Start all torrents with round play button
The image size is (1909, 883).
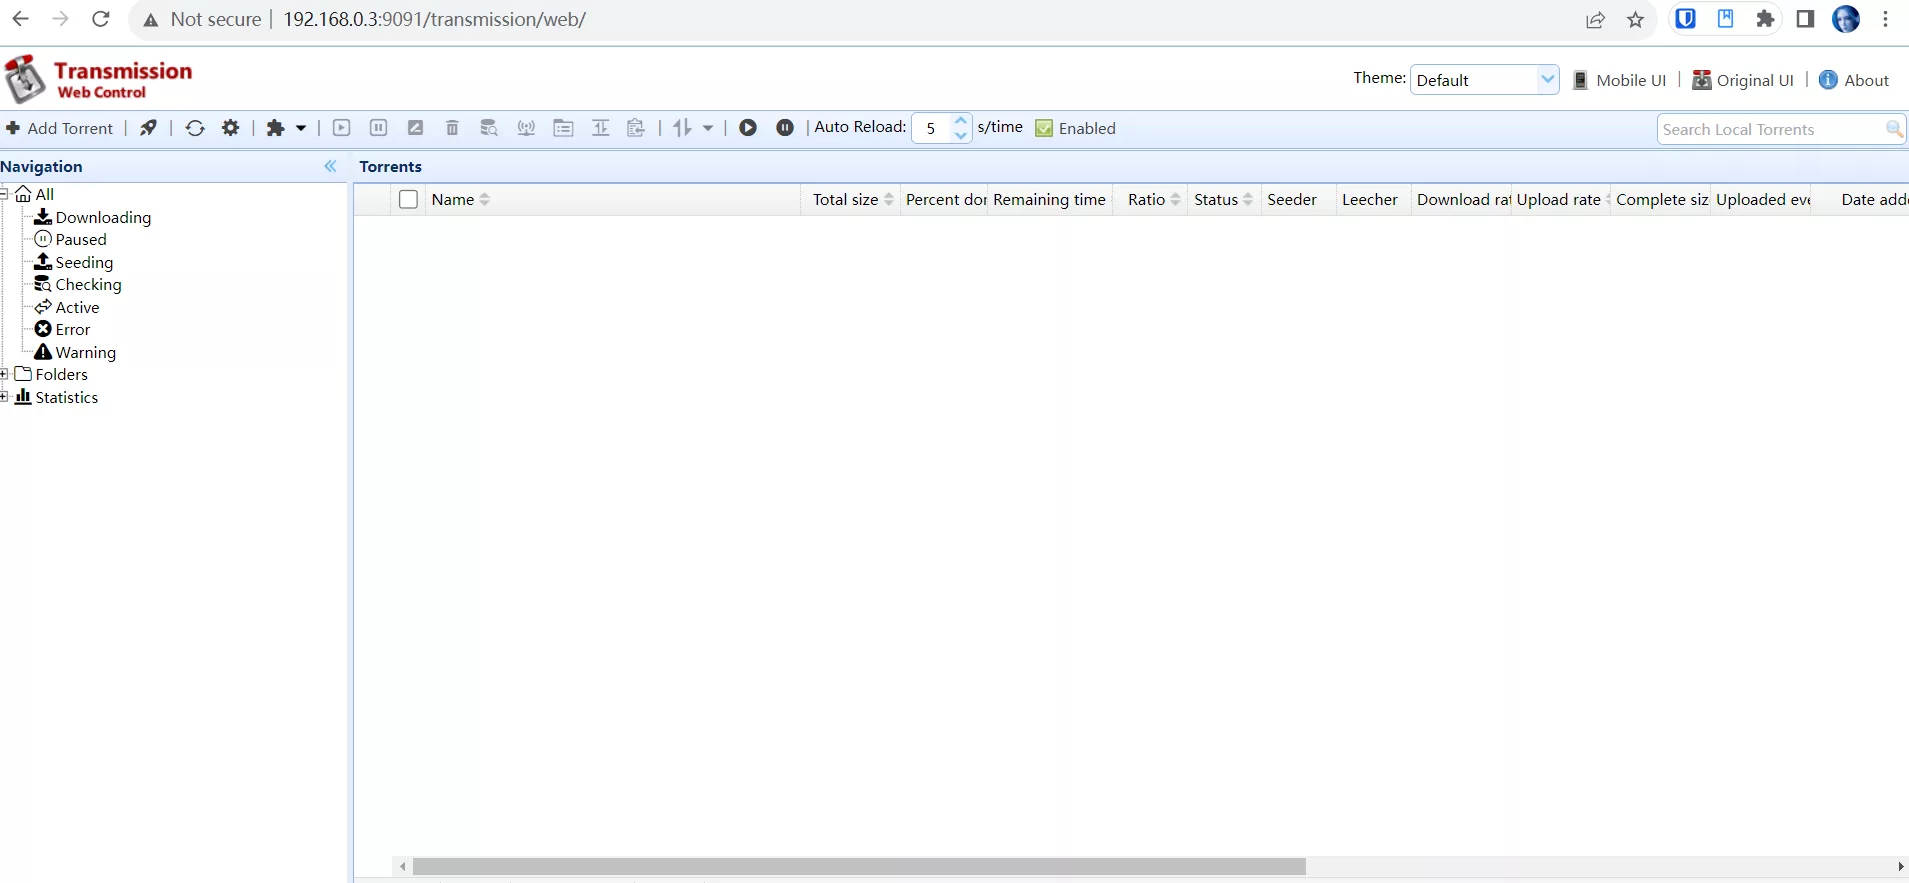[748, 128]
